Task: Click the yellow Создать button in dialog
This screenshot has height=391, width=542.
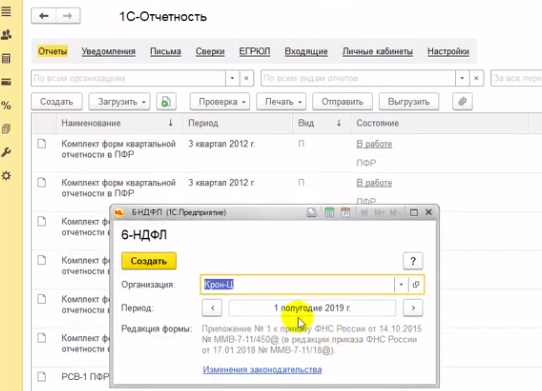Action: point(149,261)
